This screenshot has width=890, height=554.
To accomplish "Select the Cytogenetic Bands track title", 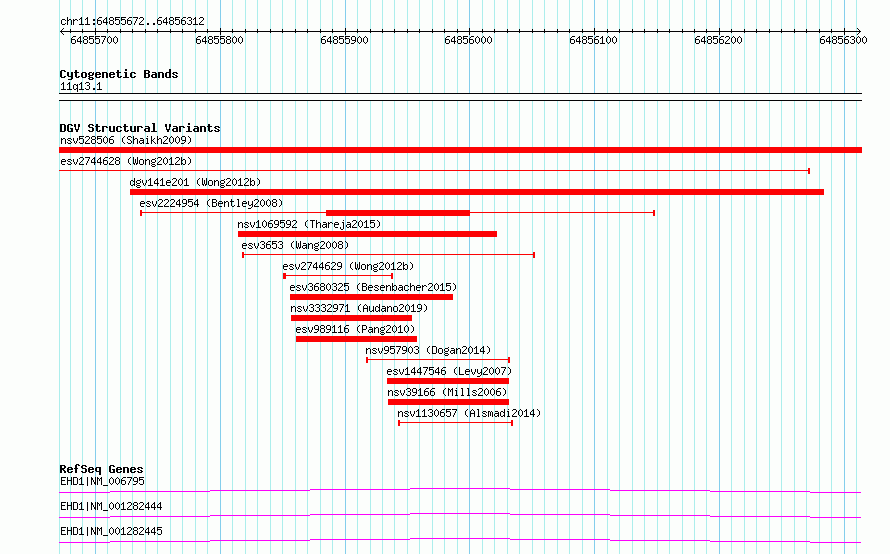I will pos(119,74).
